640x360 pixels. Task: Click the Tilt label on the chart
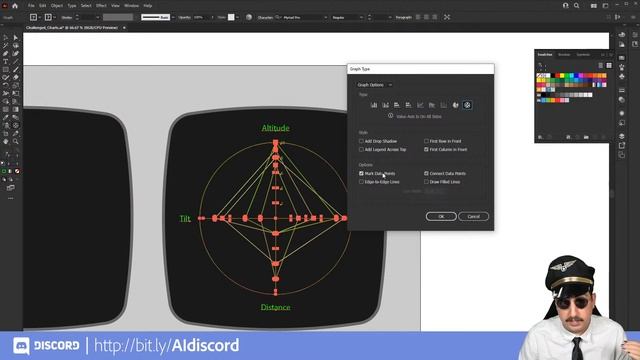click(x=185, y=219)
